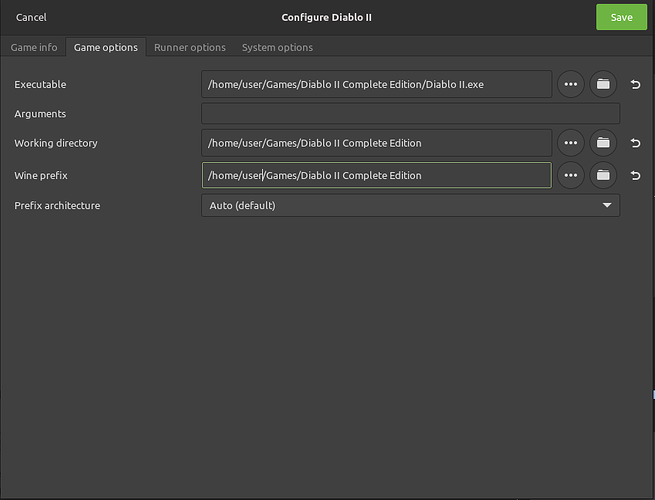Click inside the Wine prefix path field

tap(376, 175)
